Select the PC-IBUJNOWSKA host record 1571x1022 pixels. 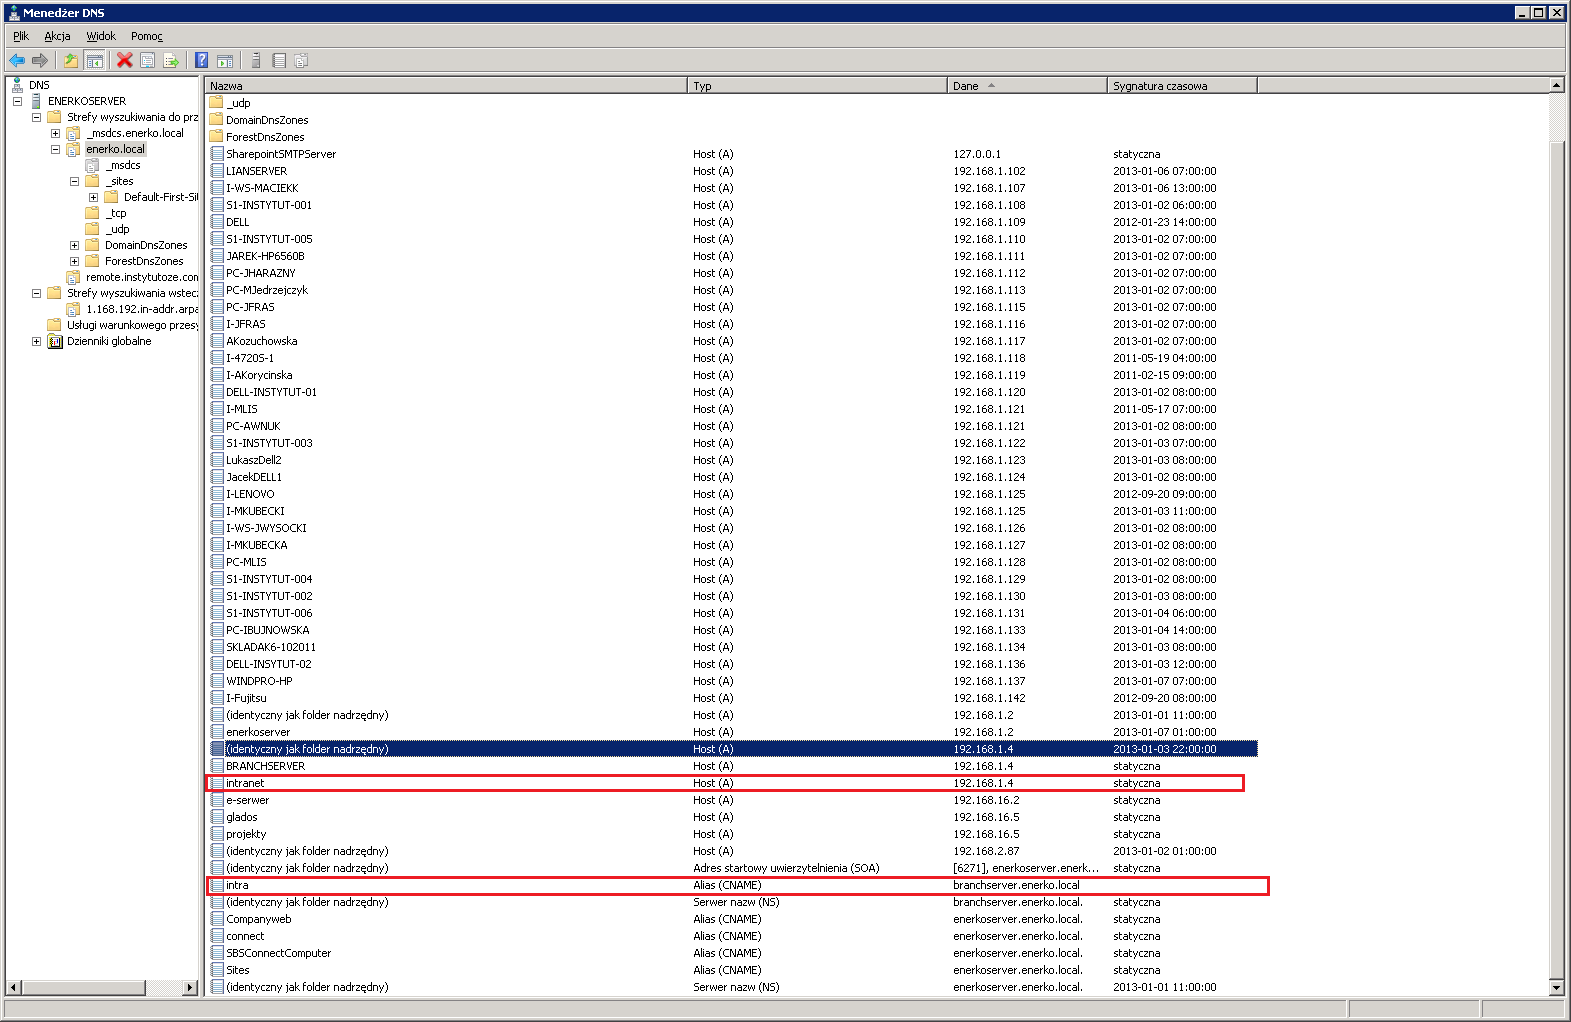coord(732,630)
